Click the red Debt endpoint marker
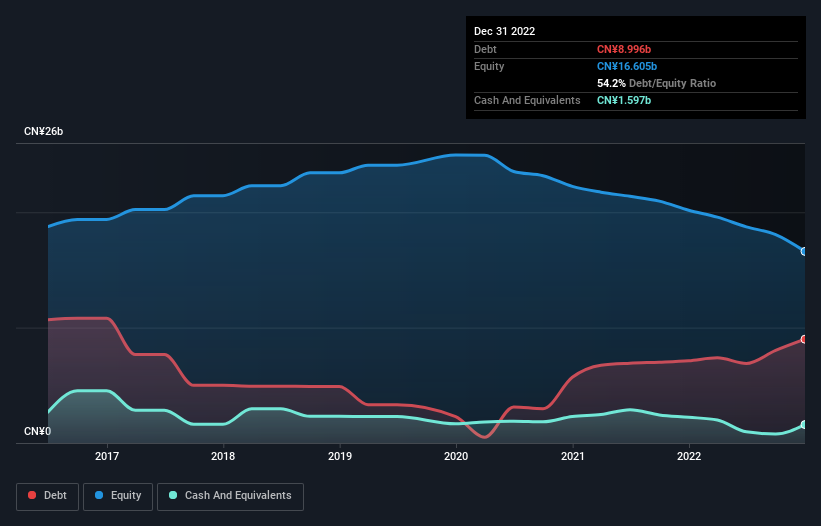 [804, 339]
